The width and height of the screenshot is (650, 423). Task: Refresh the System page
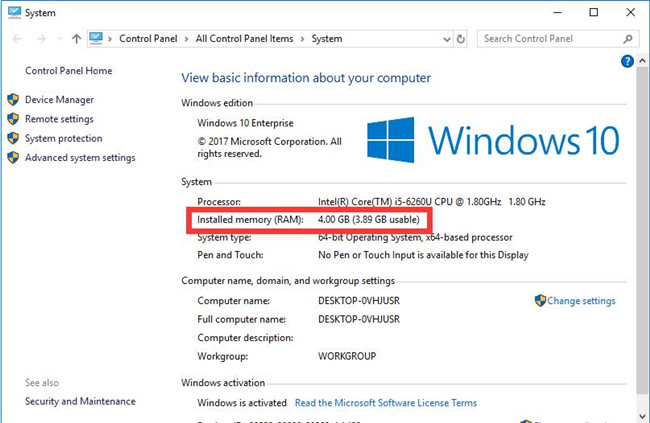461,39
